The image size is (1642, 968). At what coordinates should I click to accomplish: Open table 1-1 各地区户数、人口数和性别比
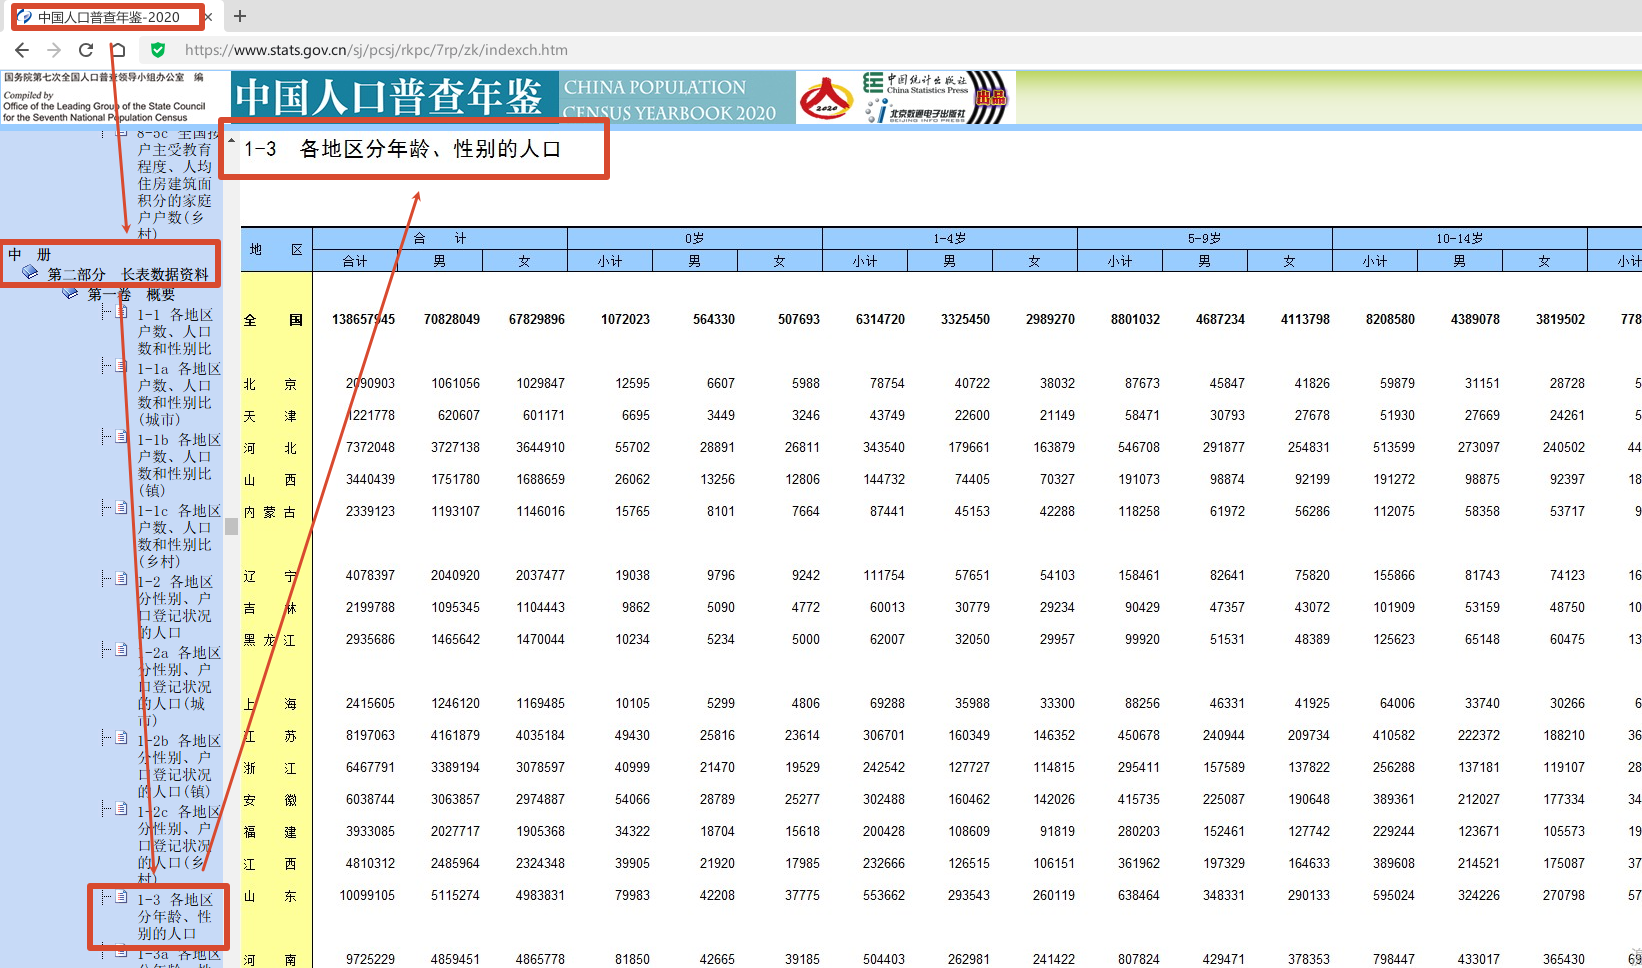point(175,332)
